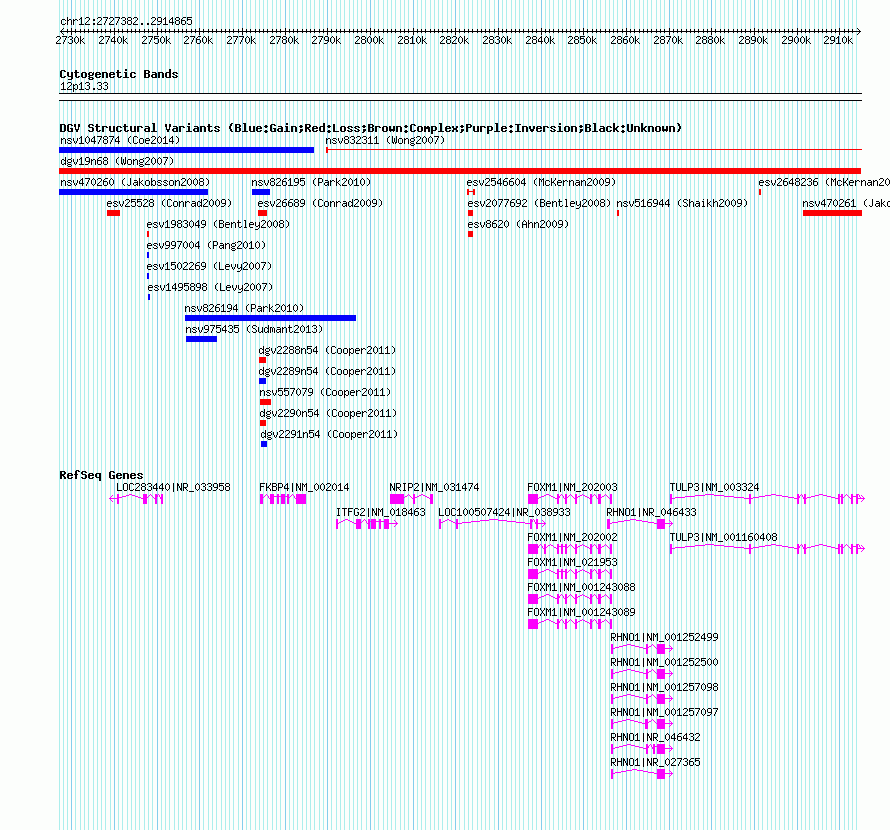
Task: Click the 2800k ruler tick label
Action: click(x=369, y=40)
